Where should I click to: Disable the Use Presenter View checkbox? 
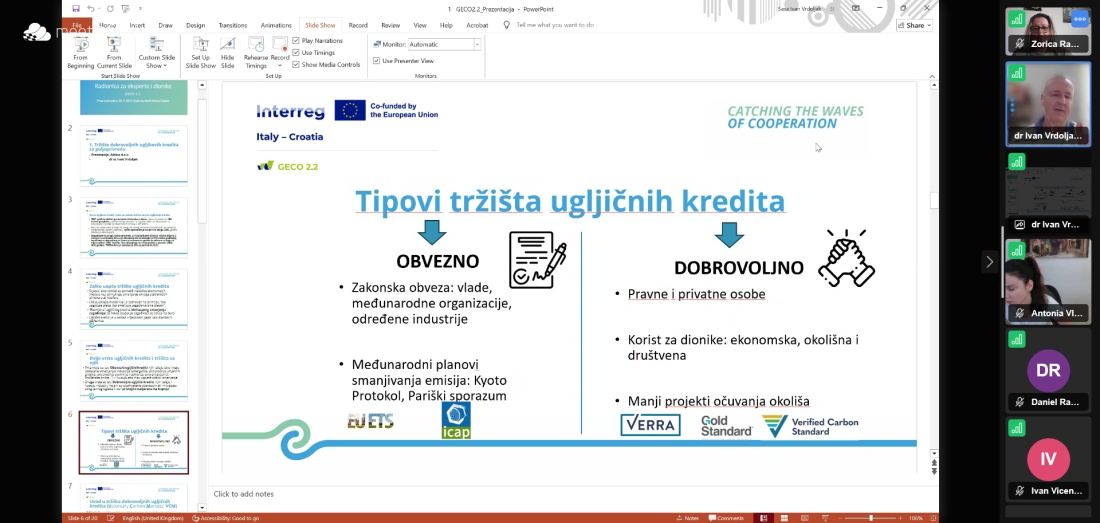pos(376,61)
